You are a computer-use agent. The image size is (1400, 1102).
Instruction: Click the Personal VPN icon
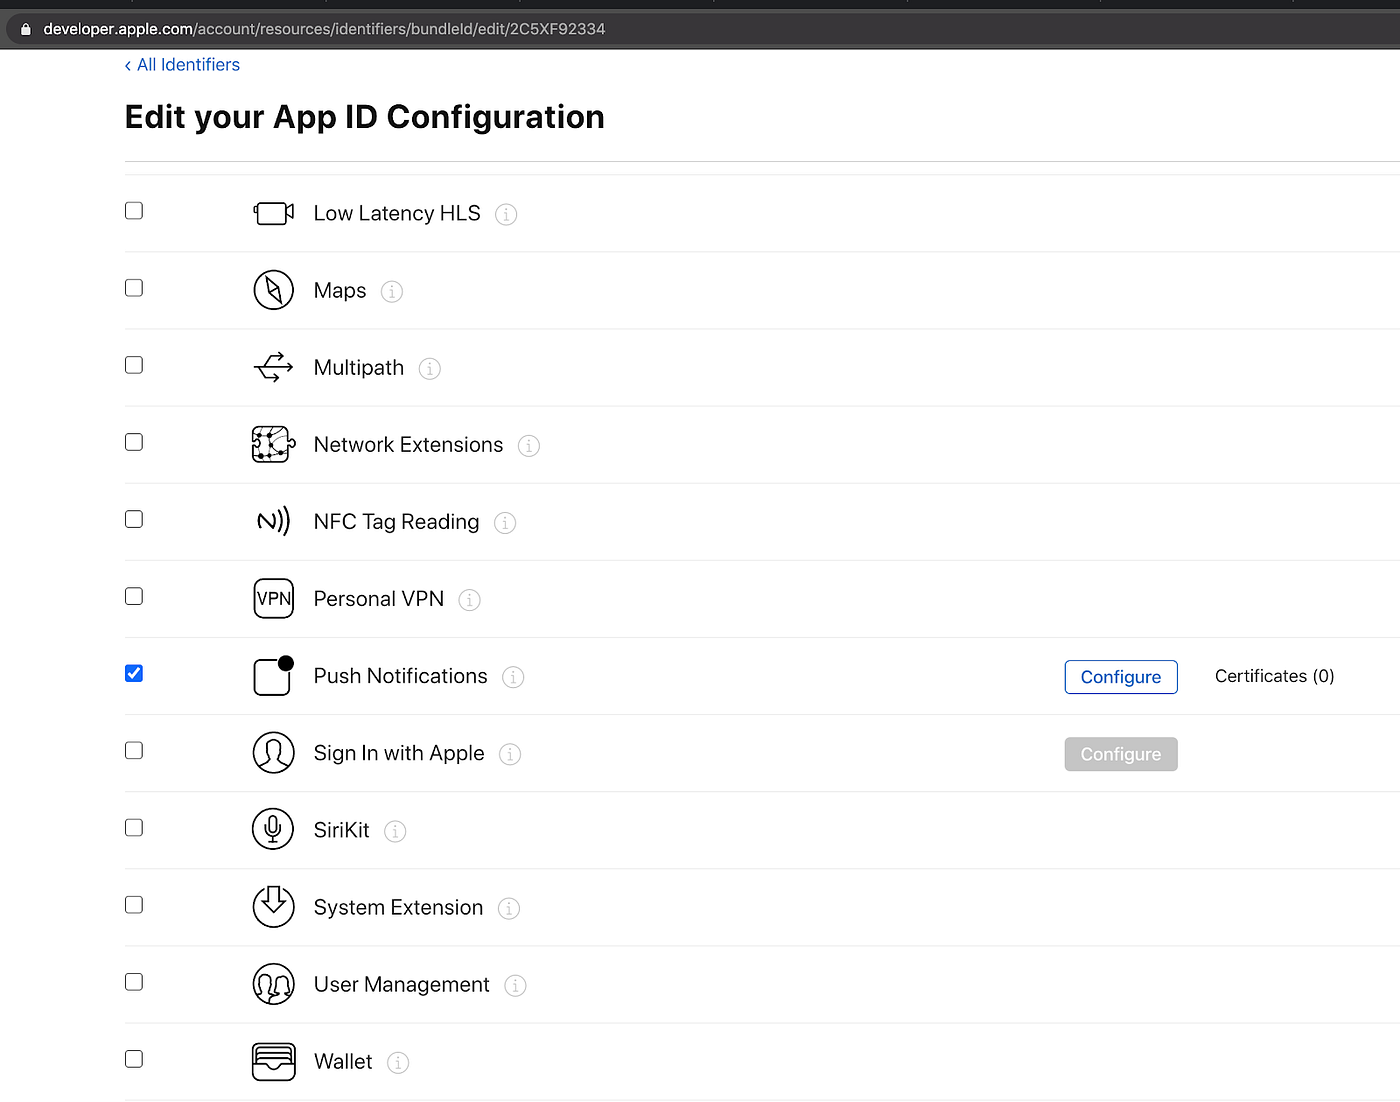273,598
